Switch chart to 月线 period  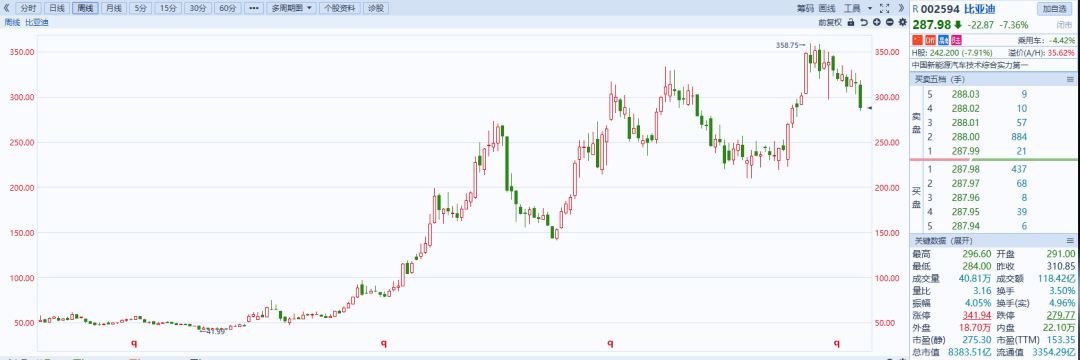pos(113,8)
